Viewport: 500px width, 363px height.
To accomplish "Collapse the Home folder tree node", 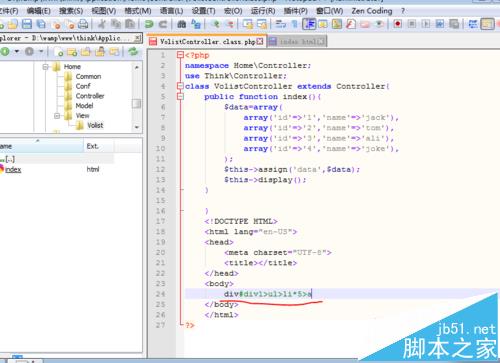I will 46,67.
